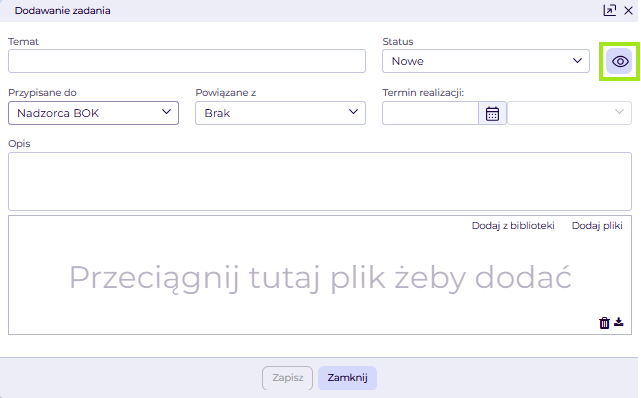
Task: Focus the Termin realizacji date field
Action: [x=430, y=113]
